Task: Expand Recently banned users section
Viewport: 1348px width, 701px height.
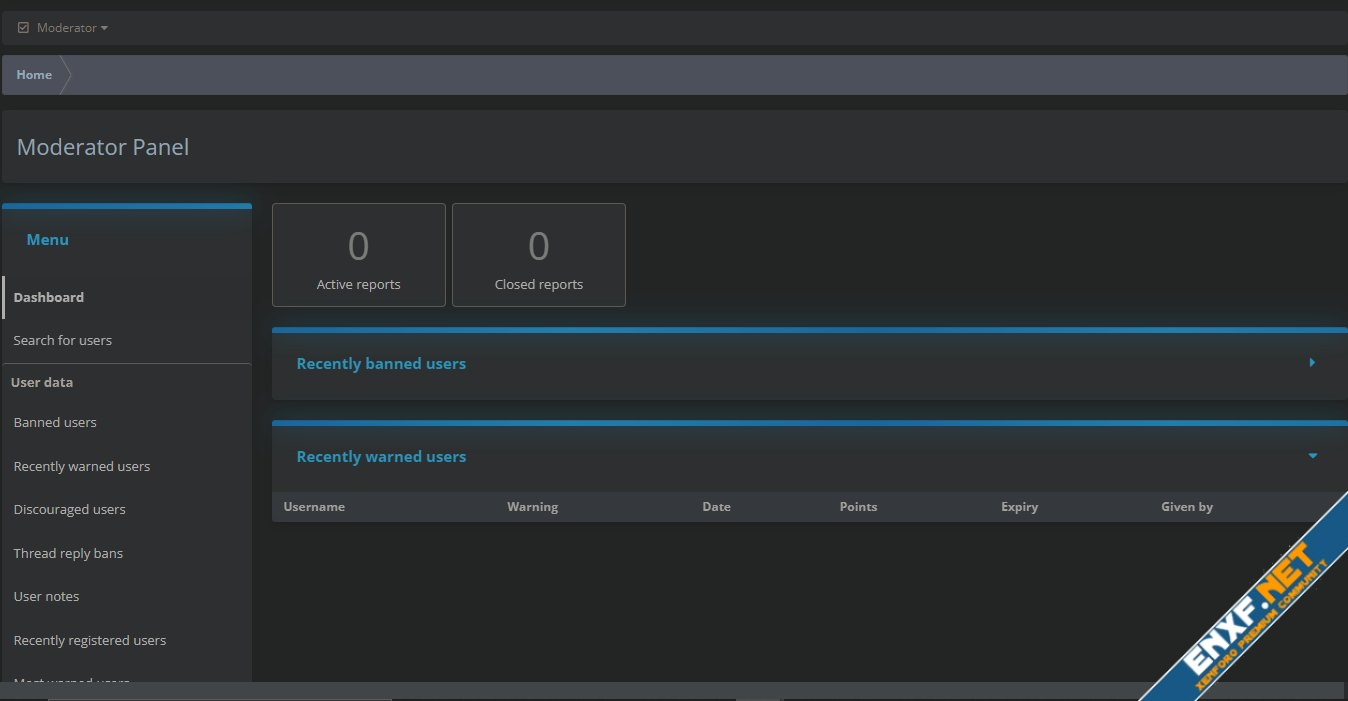Action: pos(1312,363)
